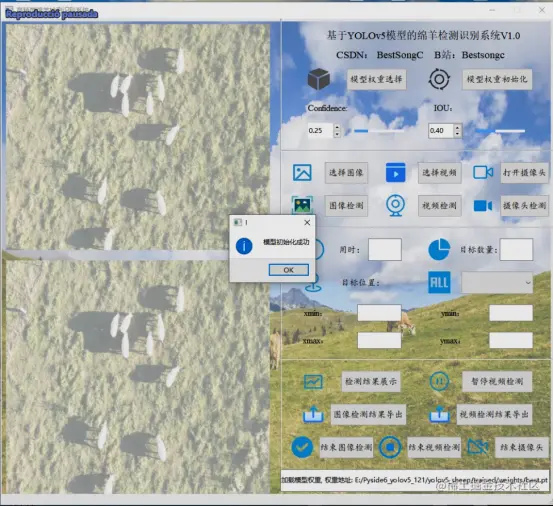Click the landscape icon beside 图像检测
554x506 pixels.
click(x=302, y=205)
